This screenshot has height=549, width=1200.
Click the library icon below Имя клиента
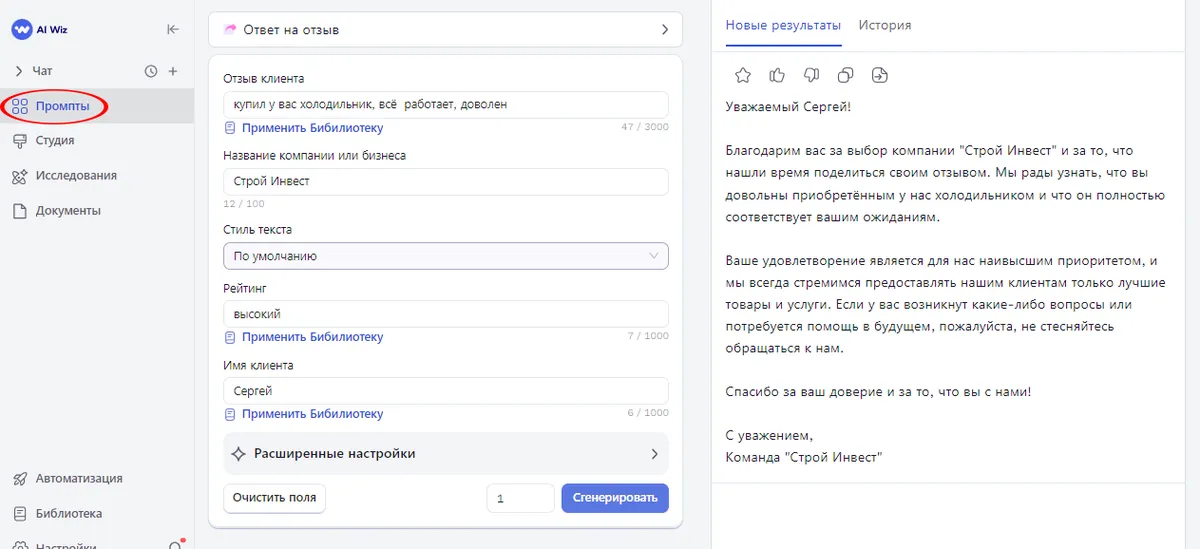[230, 414]
